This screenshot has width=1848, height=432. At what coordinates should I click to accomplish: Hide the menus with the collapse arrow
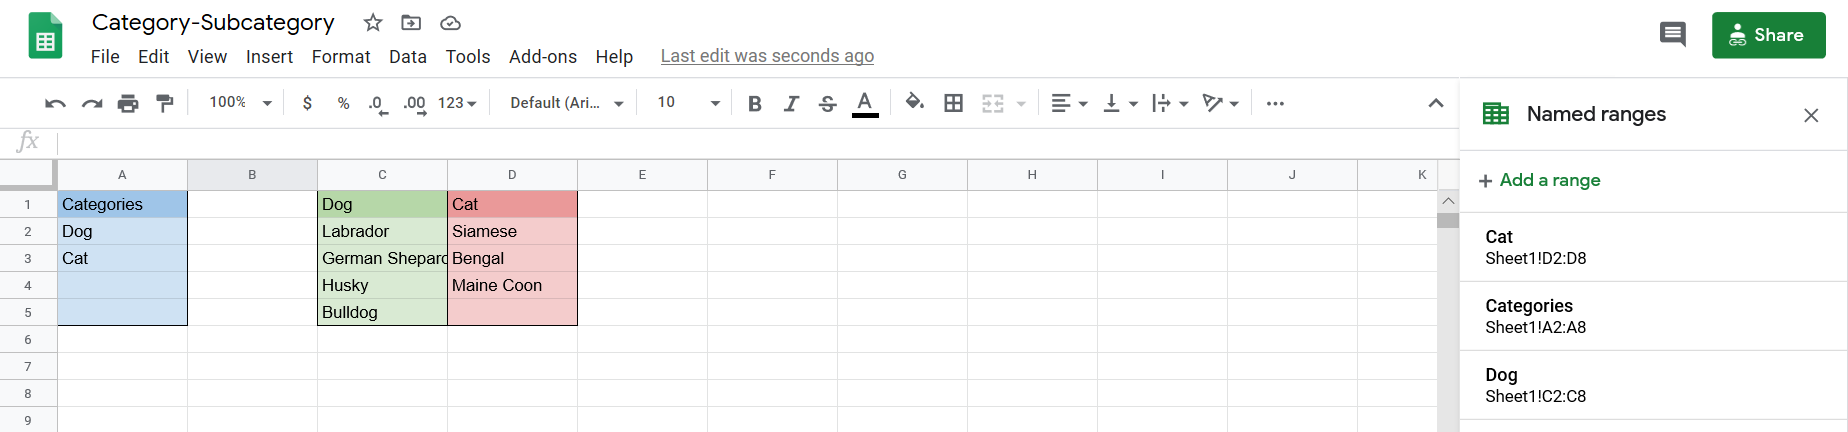pos(1436,103)
